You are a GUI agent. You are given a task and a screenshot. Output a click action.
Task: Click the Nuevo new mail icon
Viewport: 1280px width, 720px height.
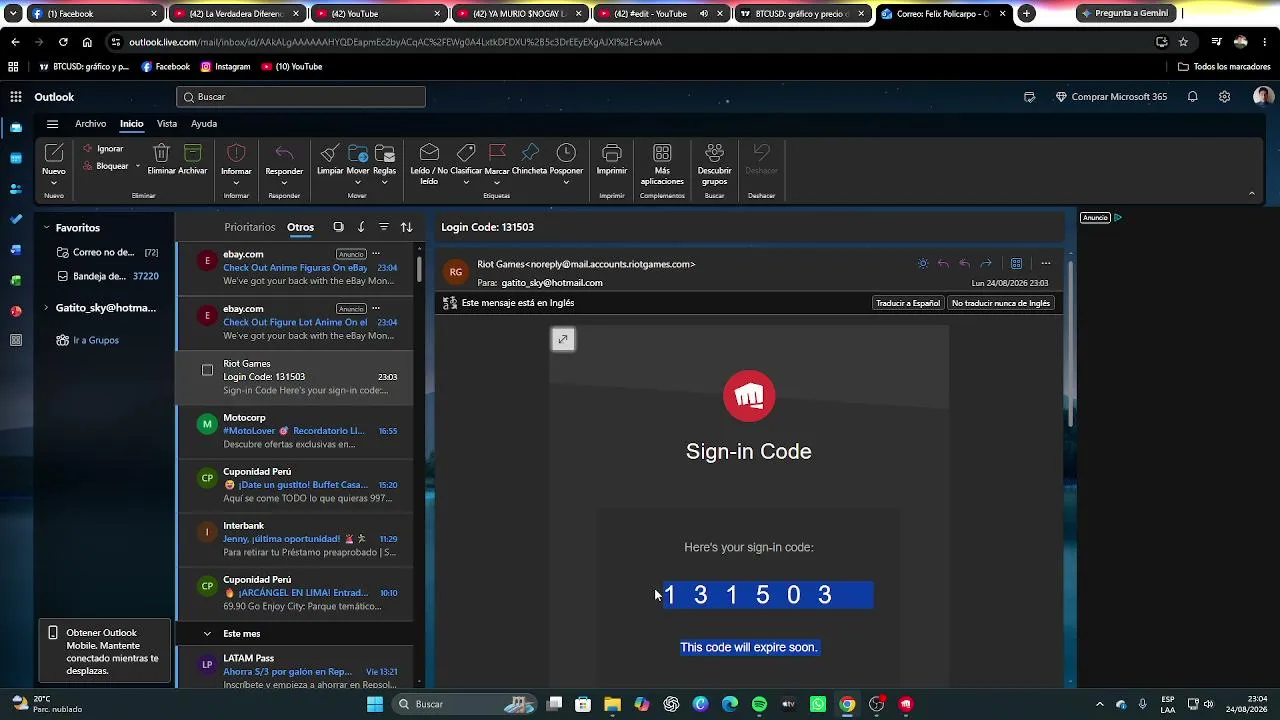pos(54,153)
